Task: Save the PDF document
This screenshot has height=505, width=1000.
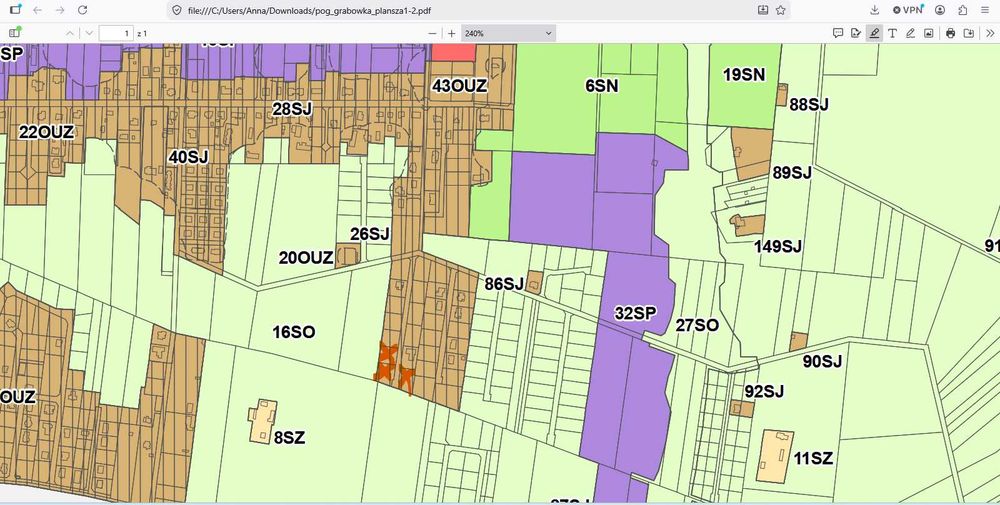Action: 969,33
